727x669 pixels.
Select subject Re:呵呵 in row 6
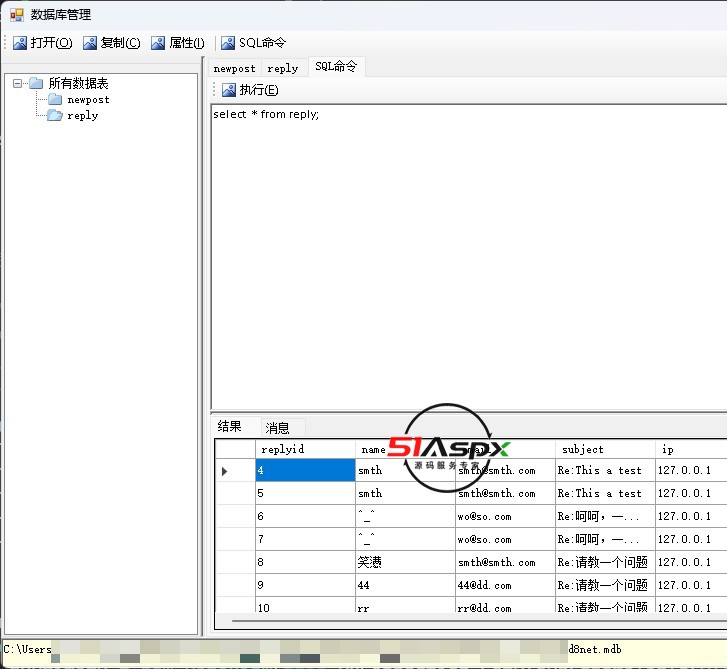[x=605, y=516]
